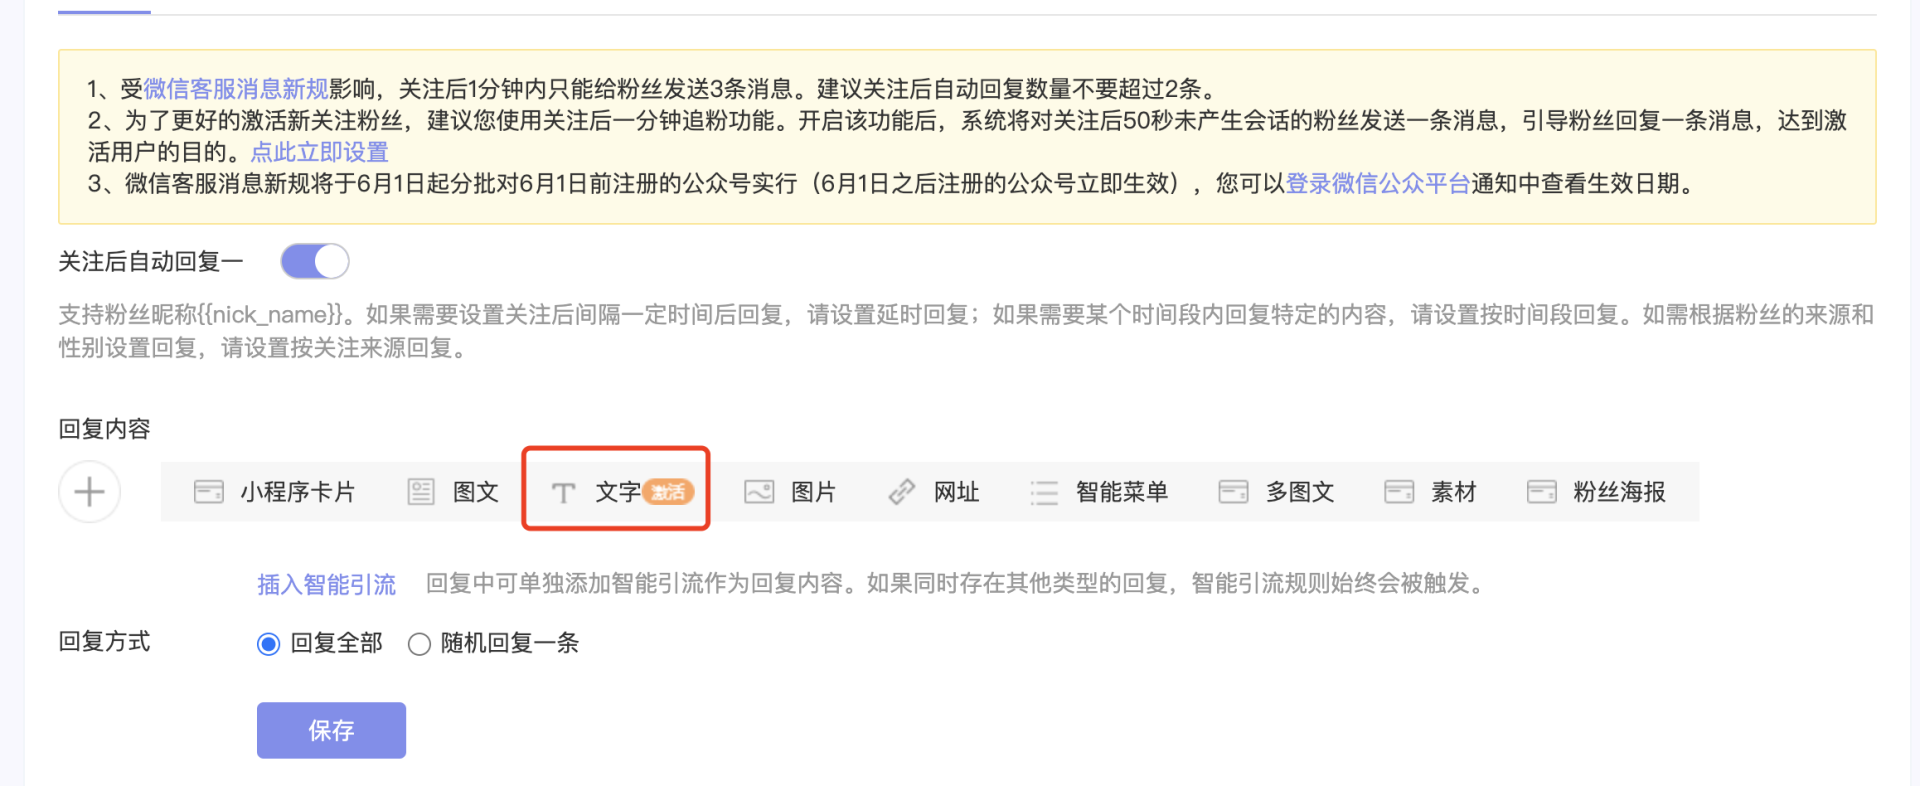The height and width of the screenshot is (786, 1920).
Task: Choose the 回复全部 radio option
Action: coord(268,644)
